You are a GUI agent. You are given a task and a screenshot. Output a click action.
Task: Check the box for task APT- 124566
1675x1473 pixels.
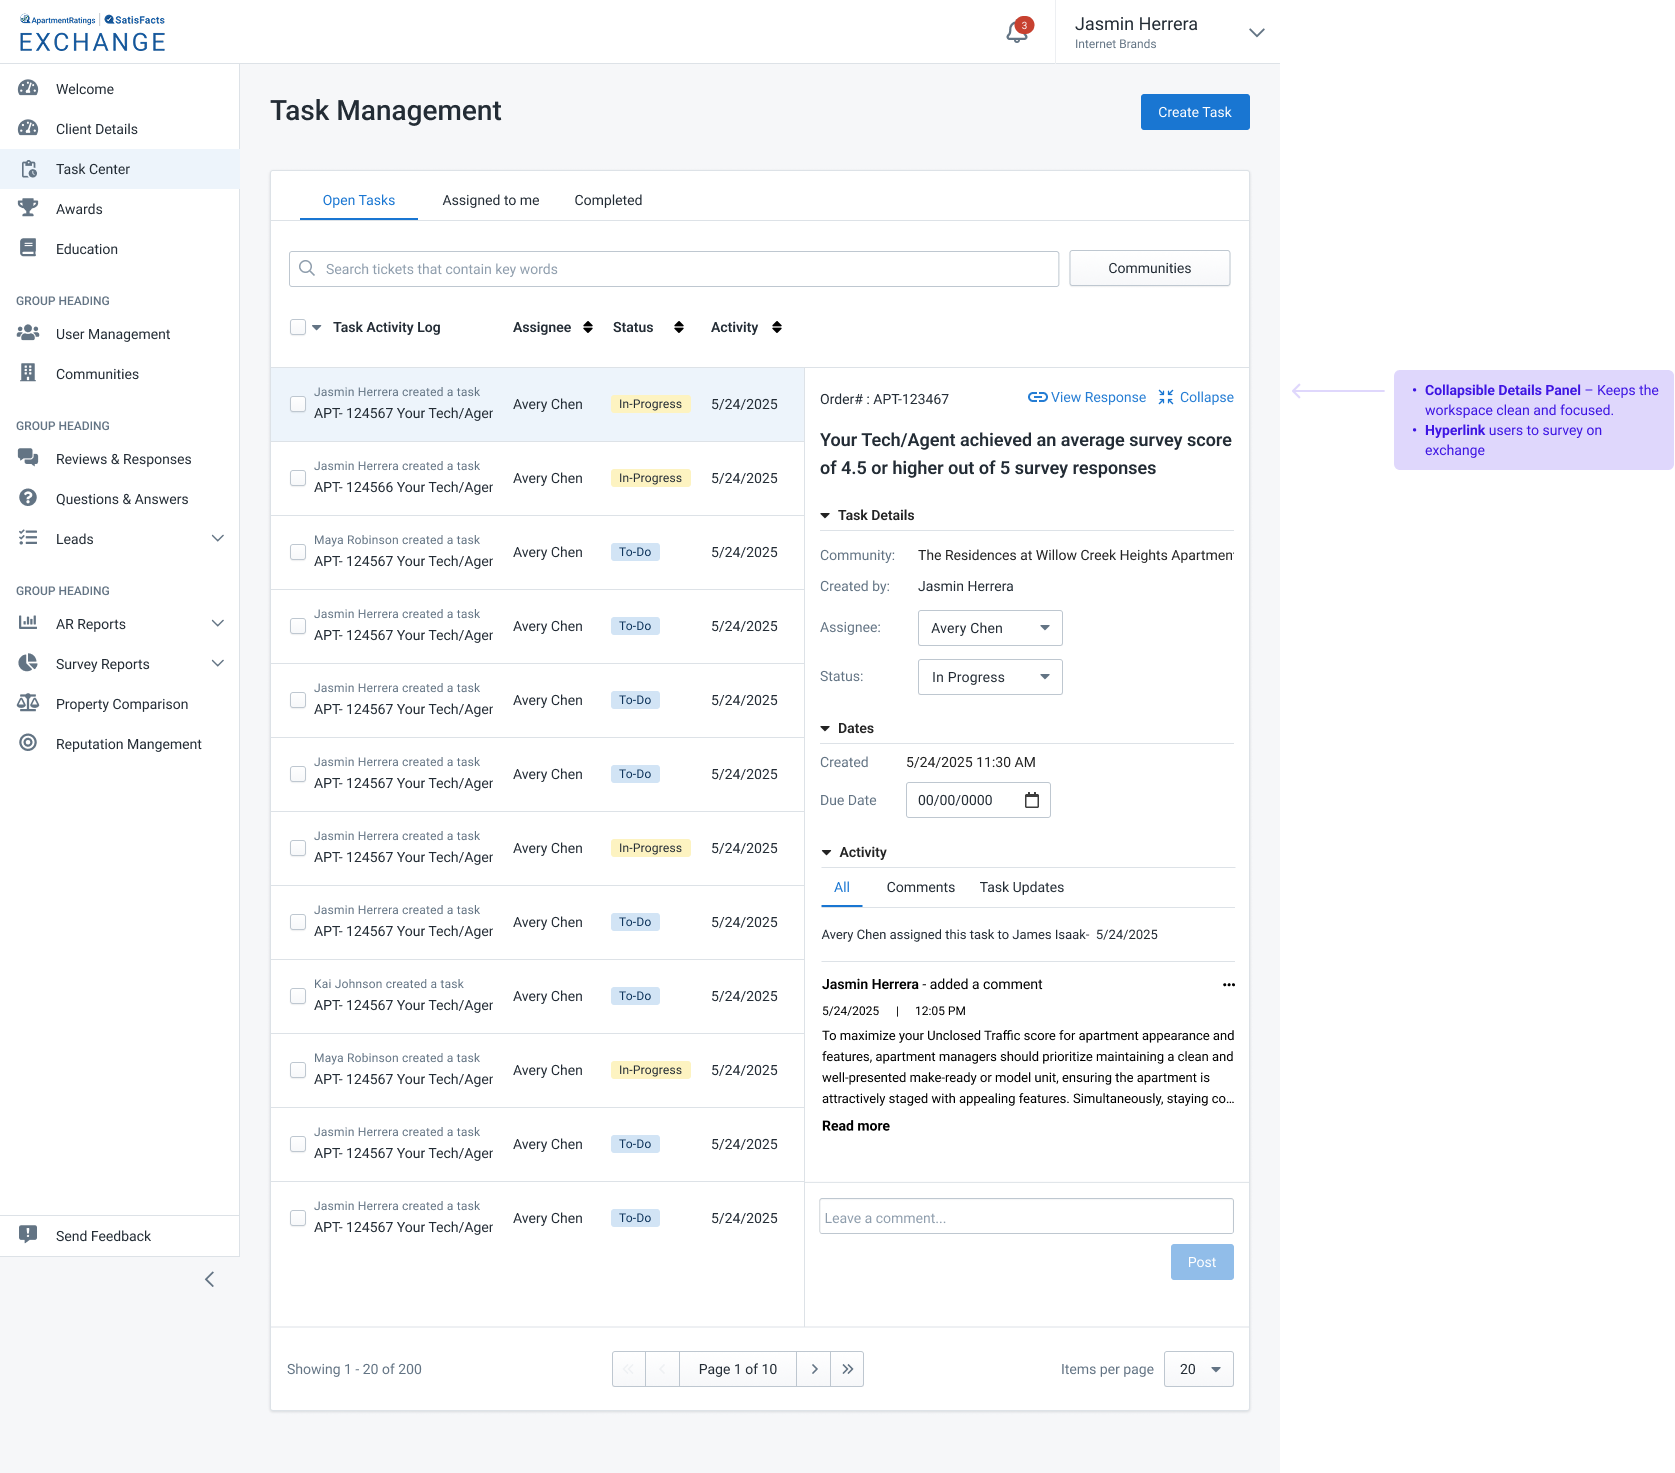(x=298, y=478)
